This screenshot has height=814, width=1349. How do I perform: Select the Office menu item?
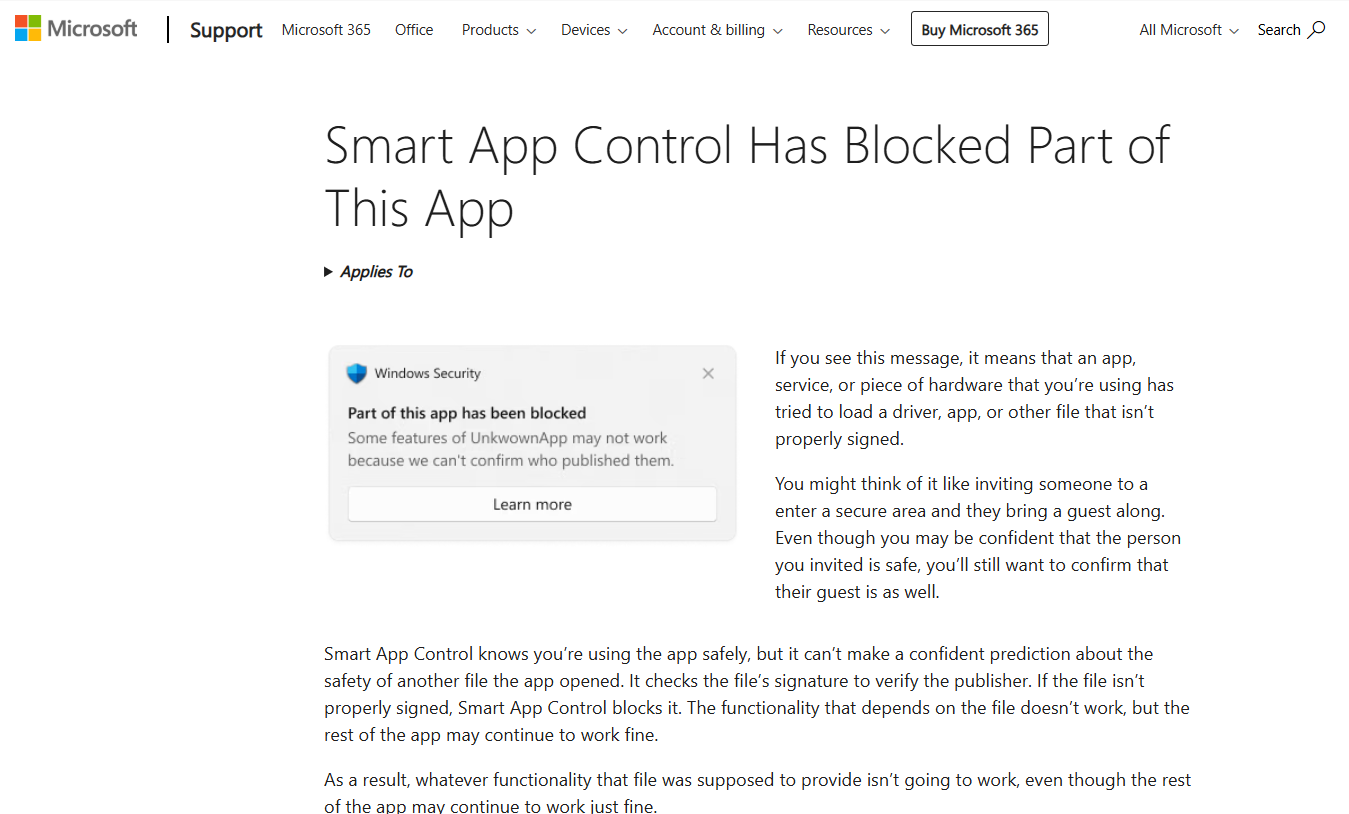[413, 30]
